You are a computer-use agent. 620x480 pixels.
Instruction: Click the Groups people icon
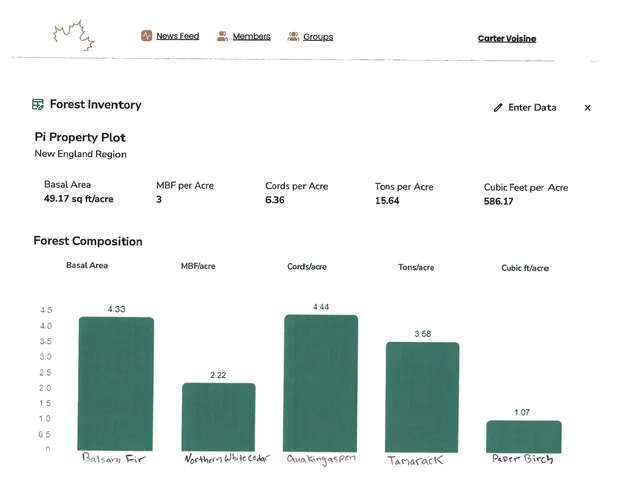tap(293, 36)
